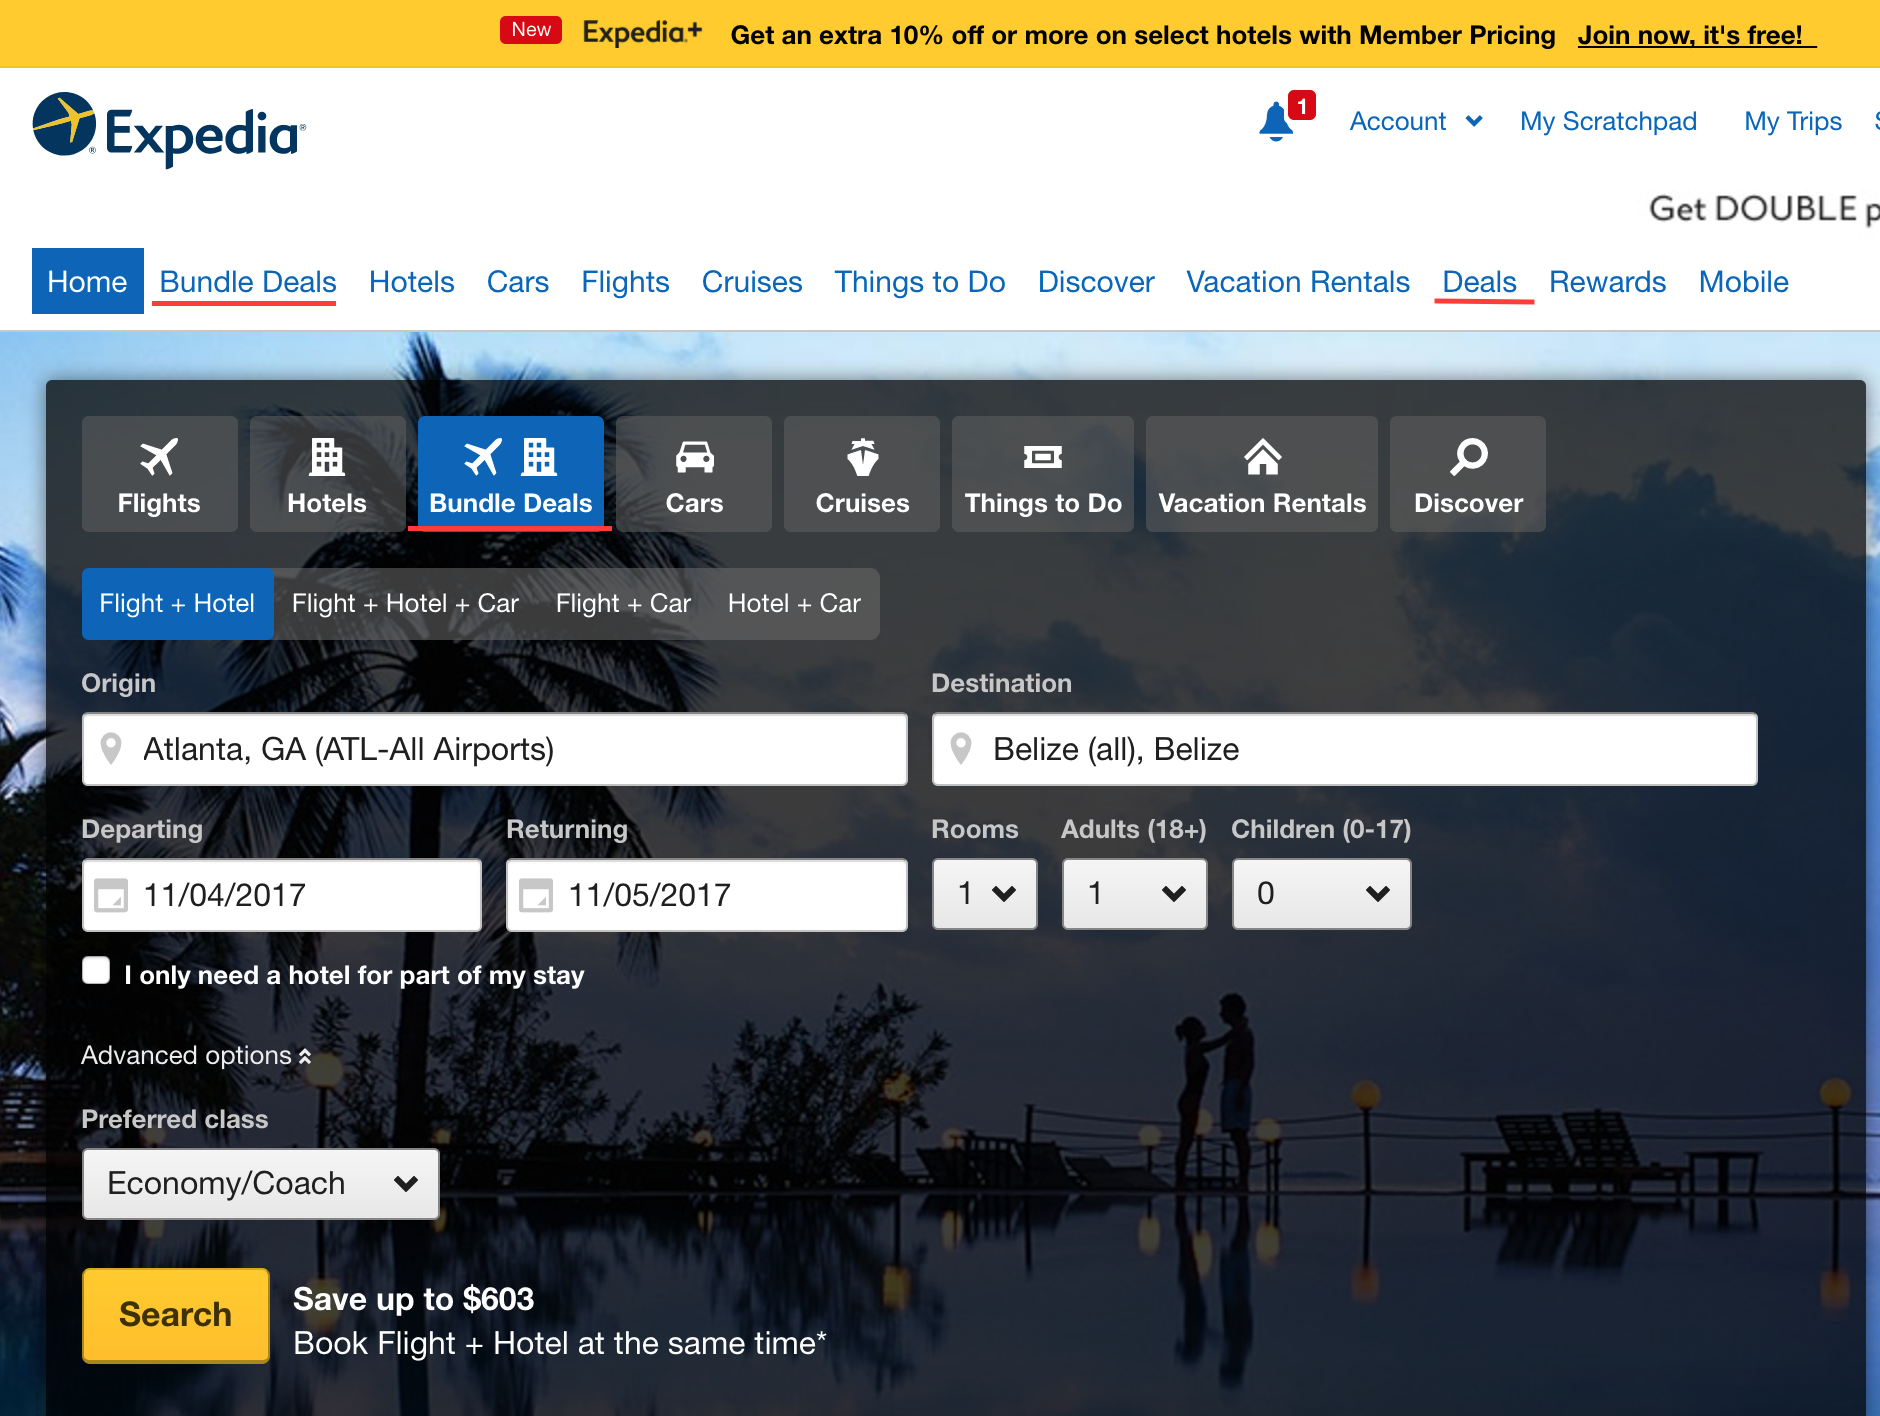This screenshot has height=1416, width=1880.
Task: Click the Expedia logo
Action: (169, 130)
